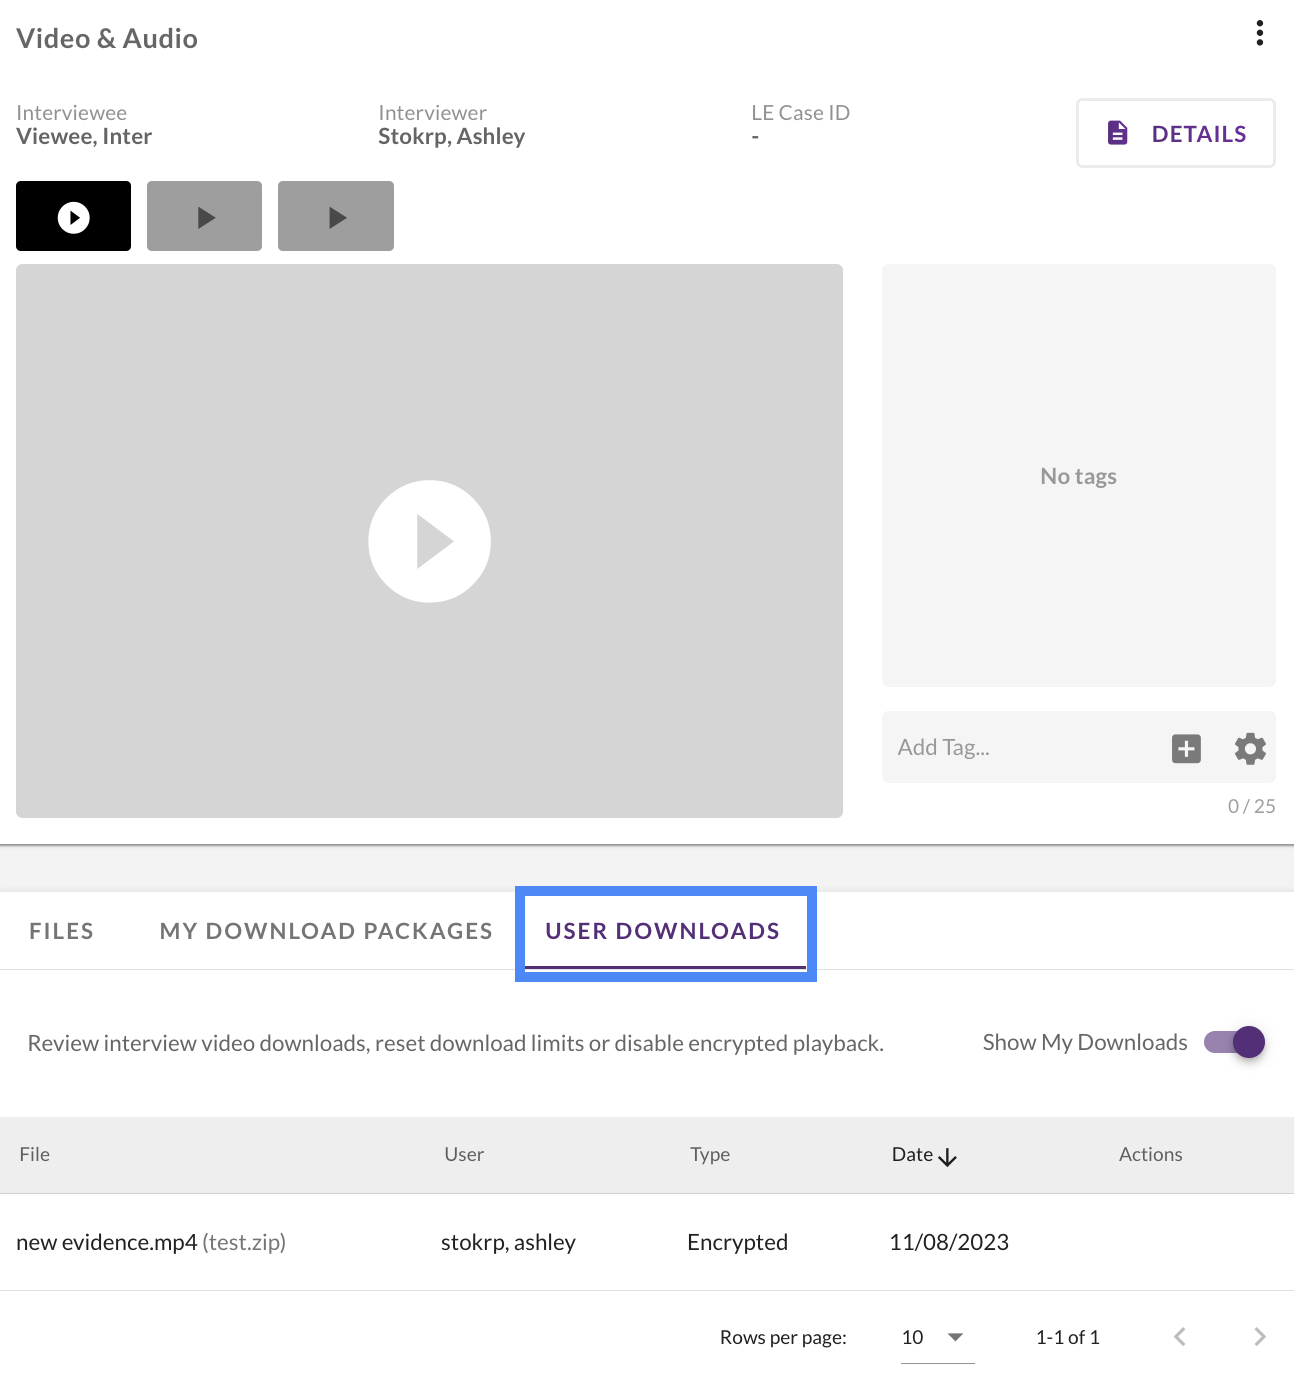This screenshot has height=1380, width=1294.
Task: Click the previous page chevron in pagination
Action: click(x=1179, y=1336)
